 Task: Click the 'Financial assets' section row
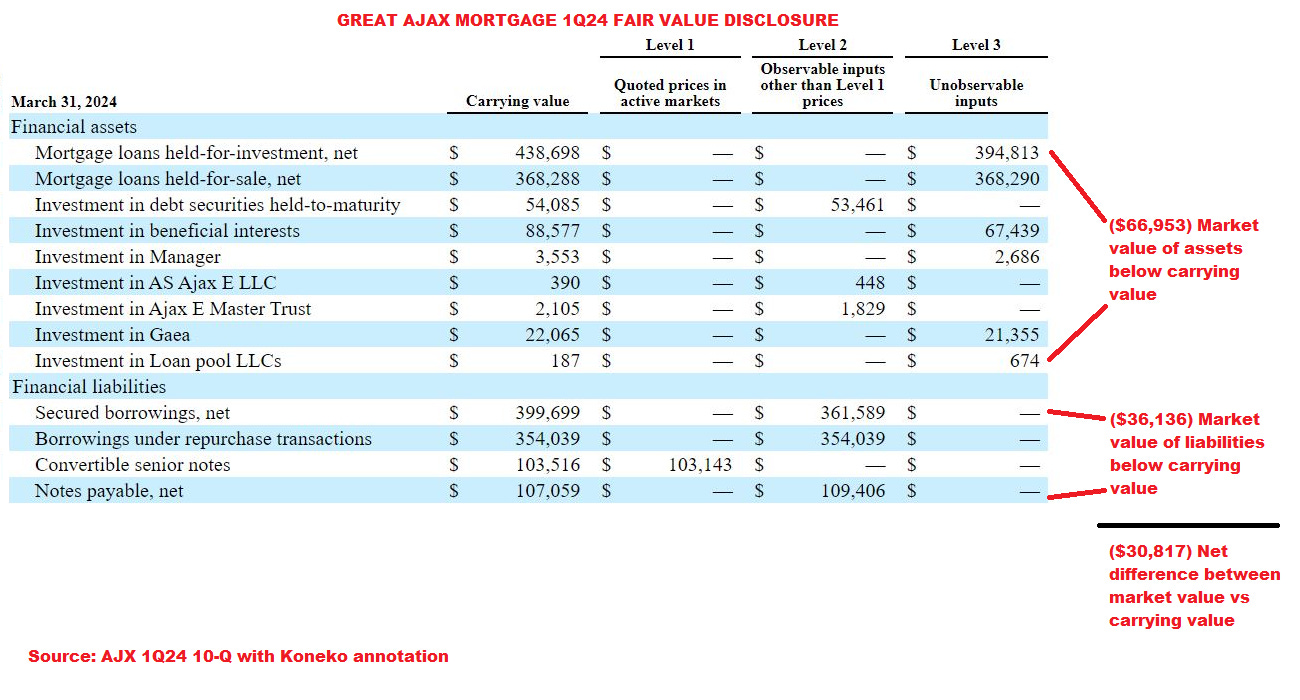pyautogui.click(x=528, y=127)
